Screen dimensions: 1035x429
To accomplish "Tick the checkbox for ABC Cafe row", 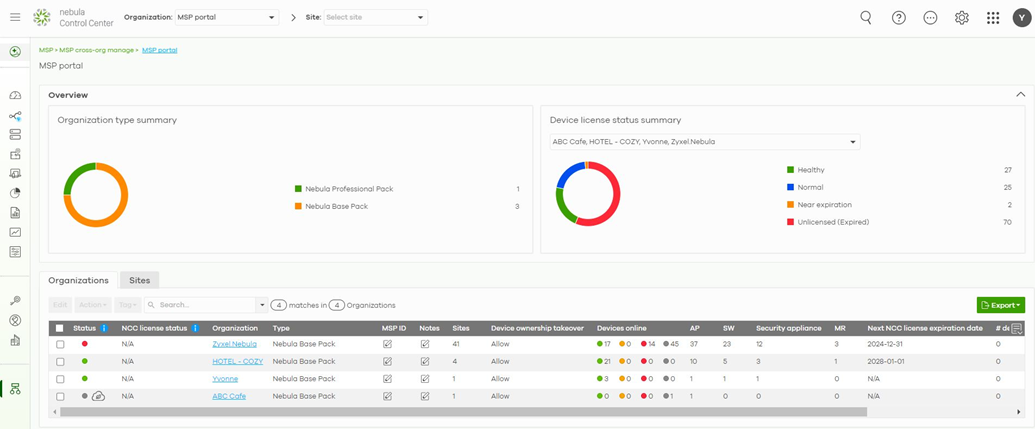I will point(60,396).
